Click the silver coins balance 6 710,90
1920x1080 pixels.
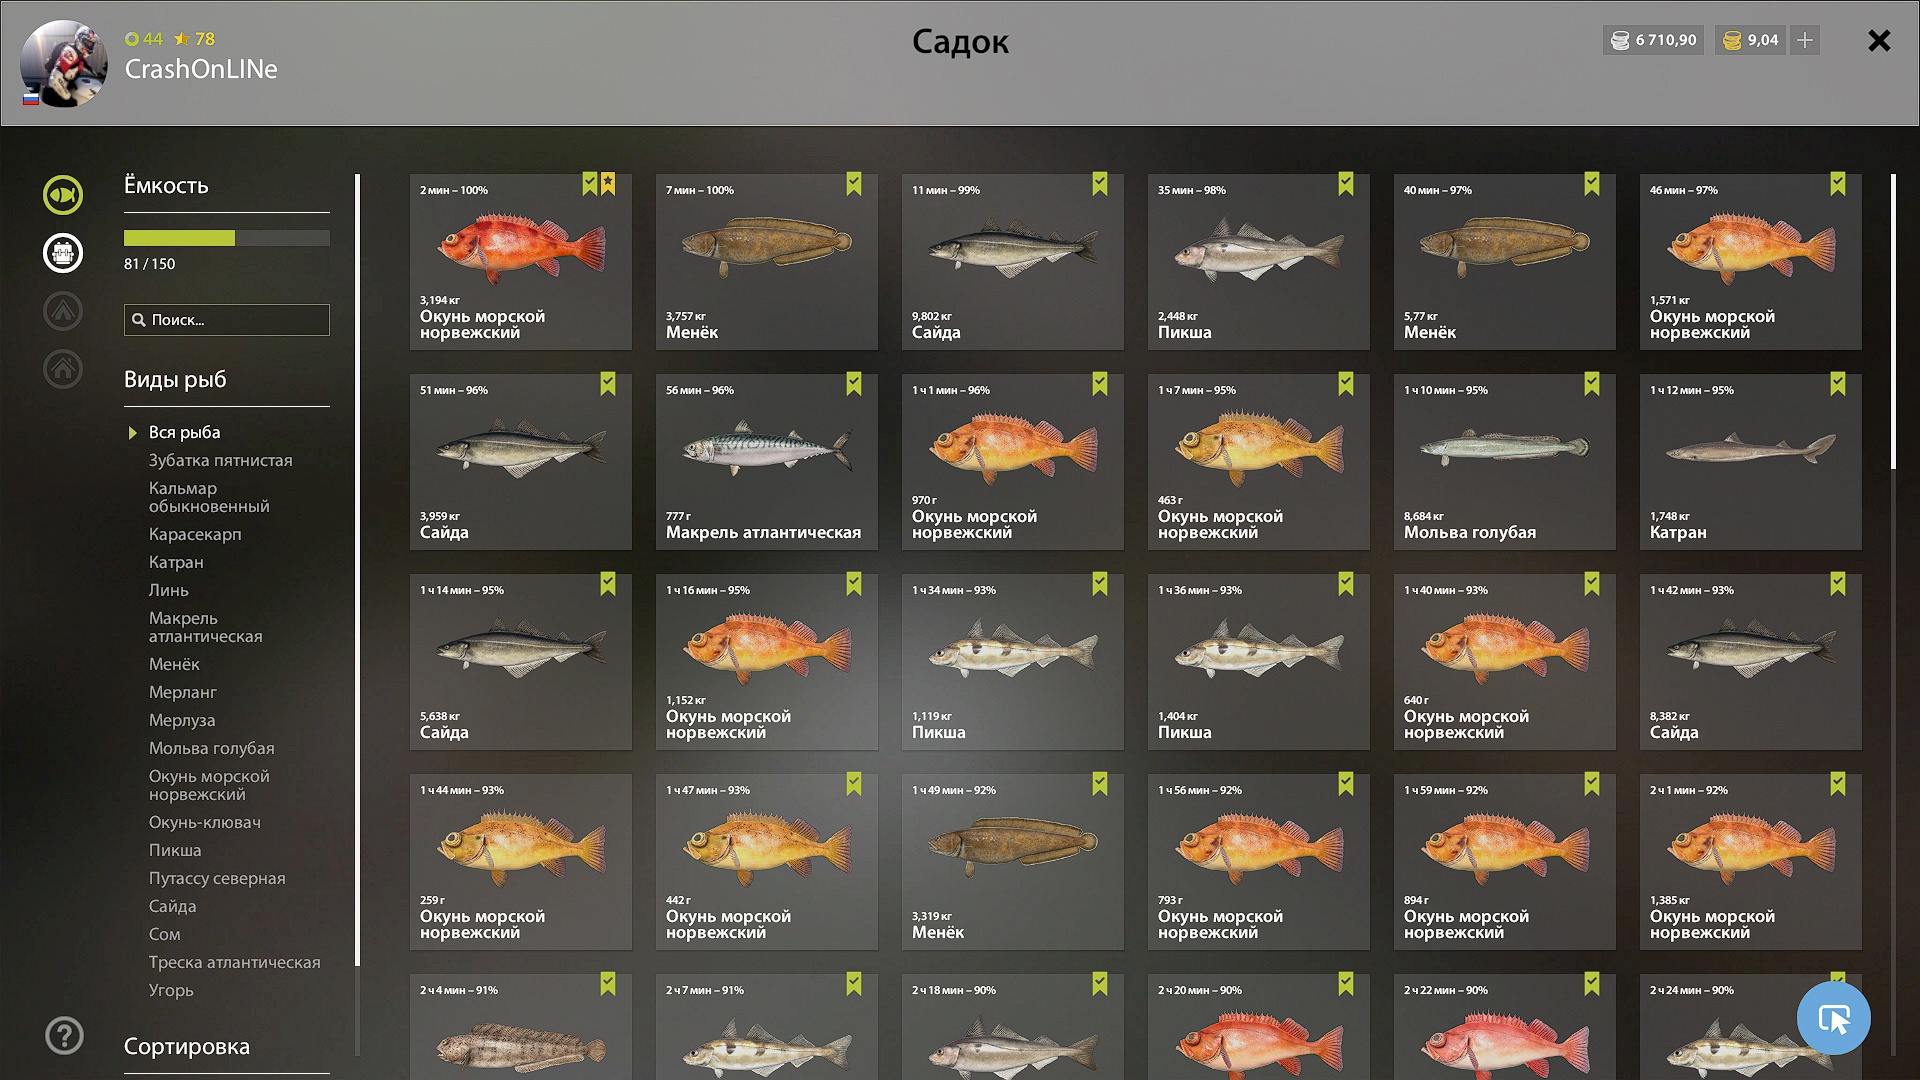point(1654,40)
